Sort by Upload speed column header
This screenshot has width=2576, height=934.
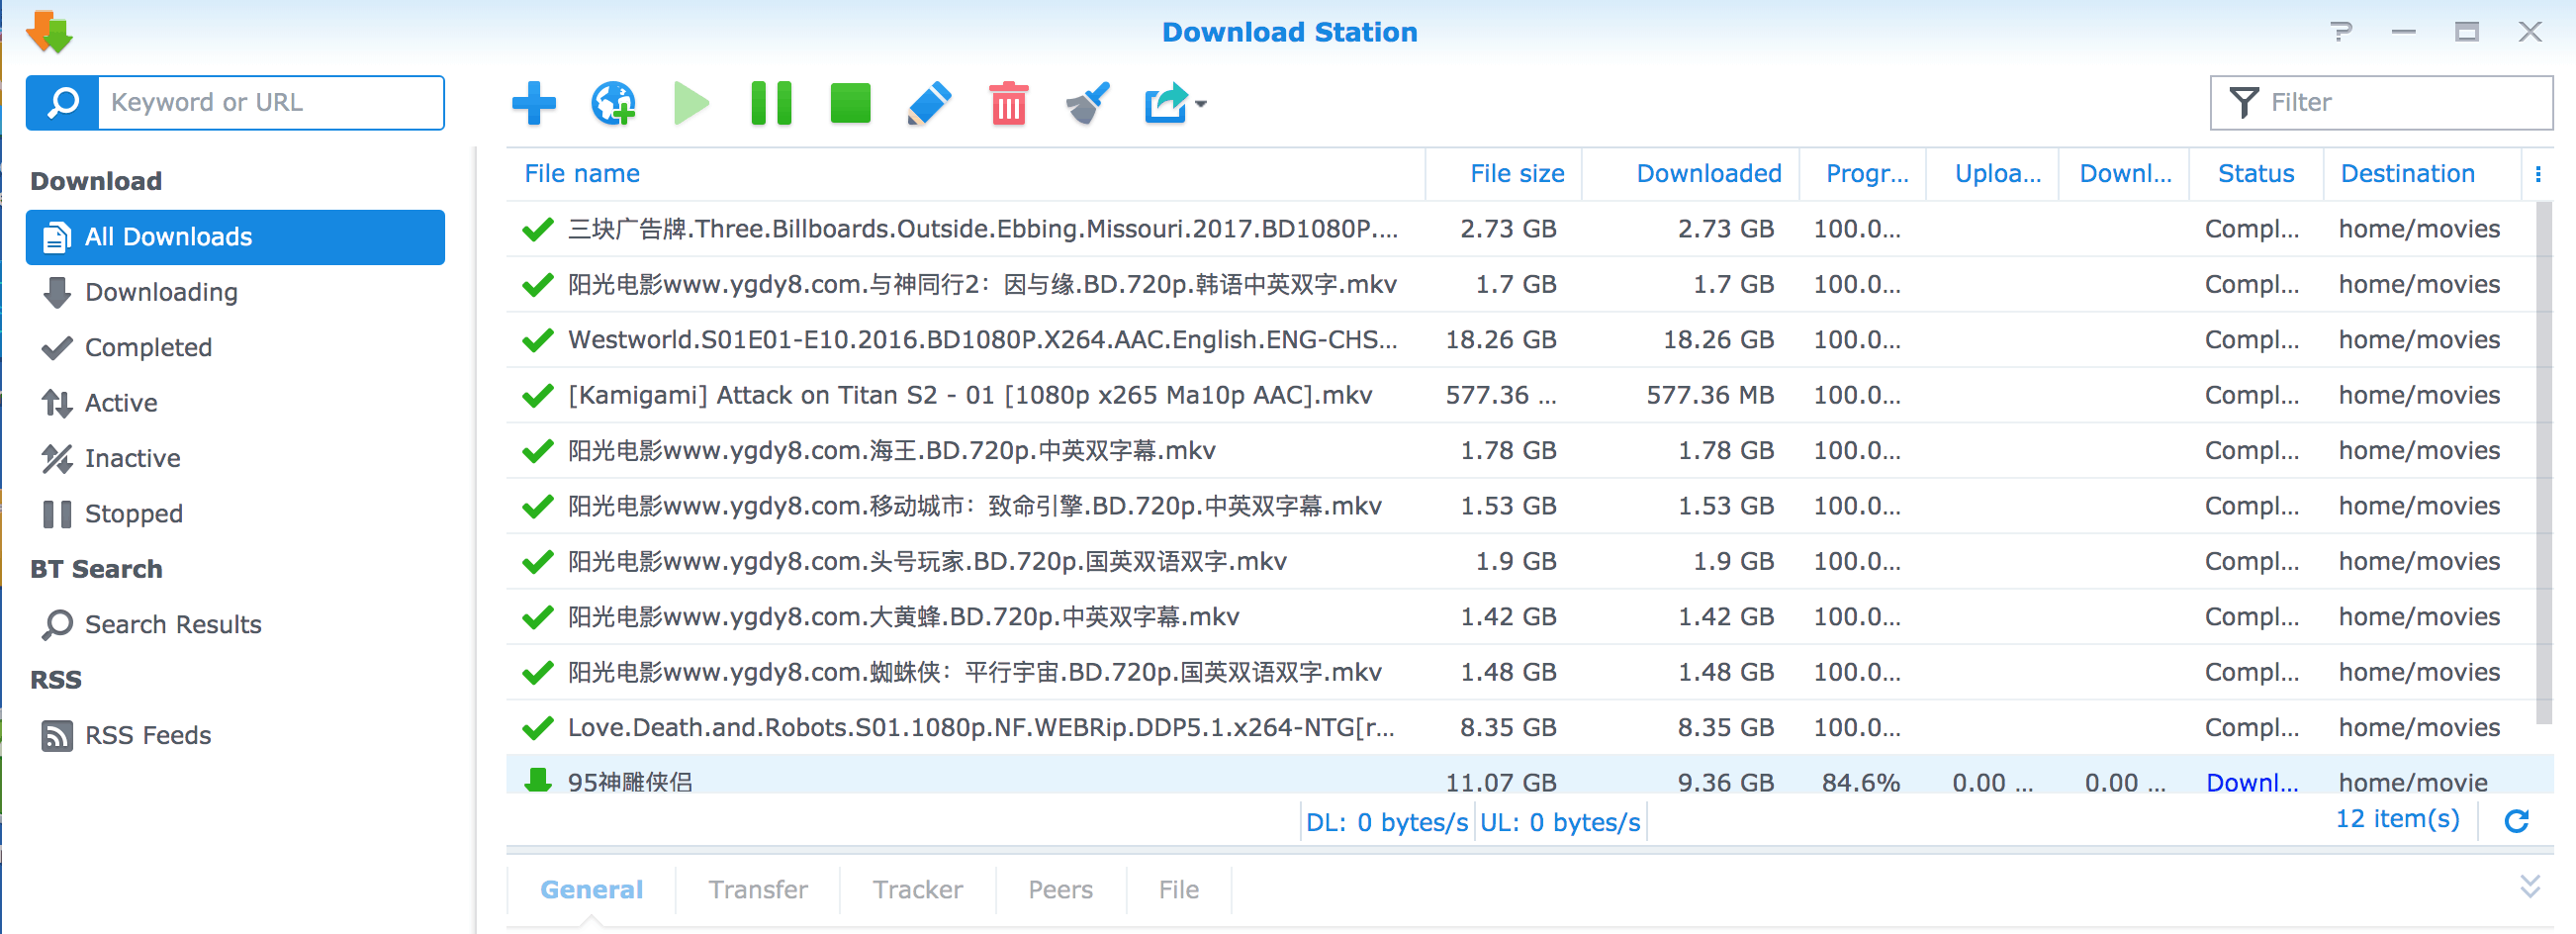1993,174
